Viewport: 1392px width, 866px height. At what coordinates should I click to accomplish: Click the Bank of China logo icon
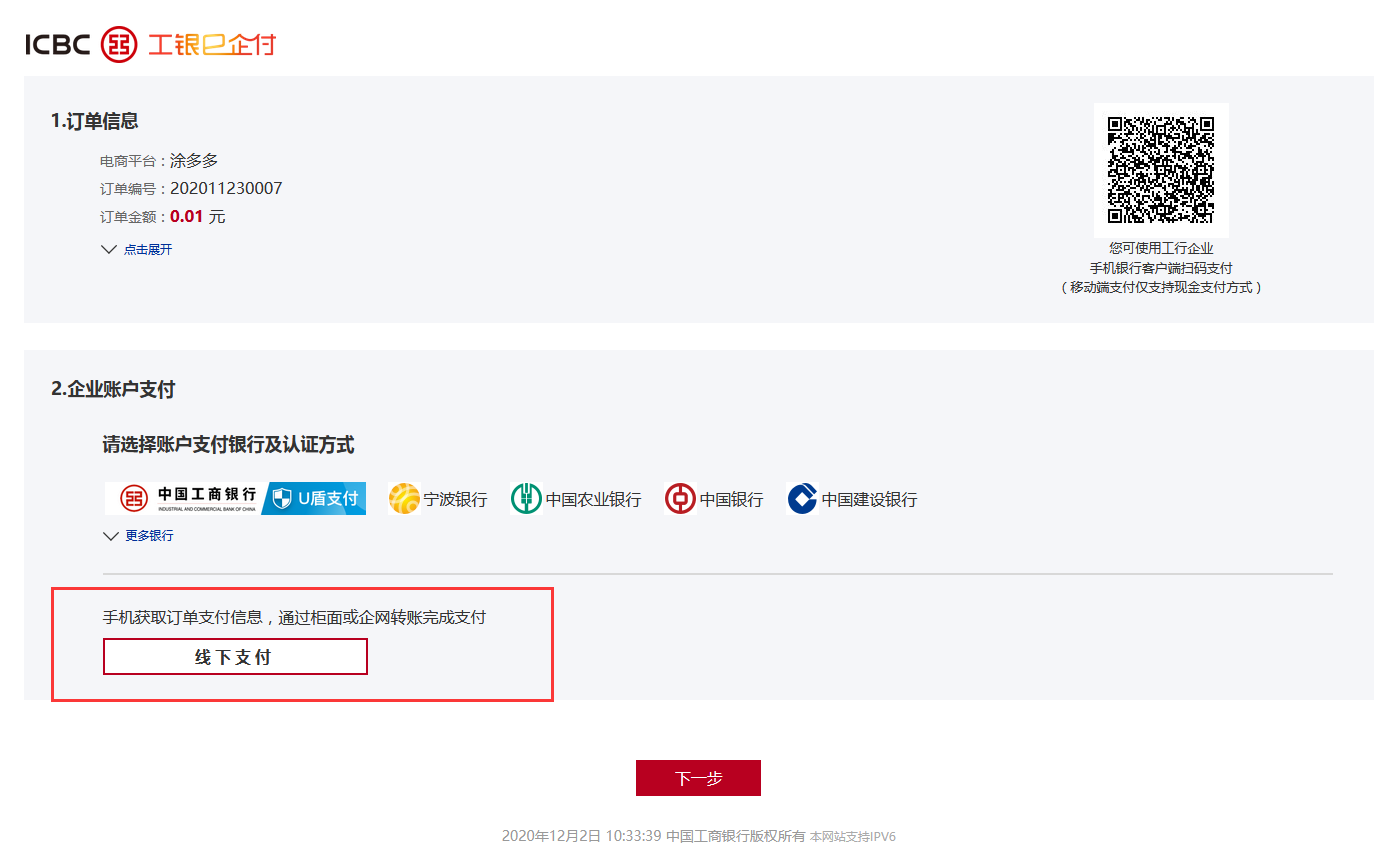pos(680,498)
